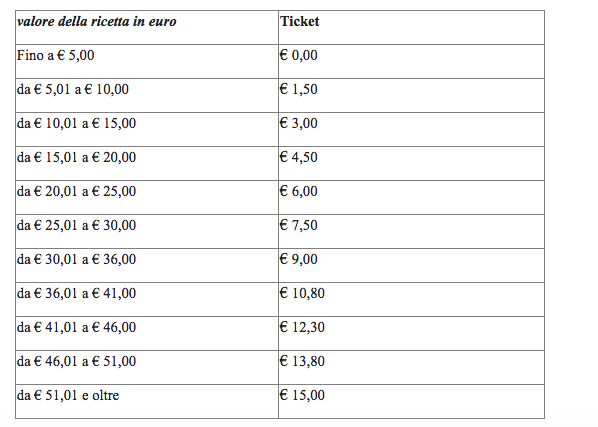Select the 'da € 46,01 a € 51,00' cell
This screenshot has width=598, height=427.
pos(76,361)
